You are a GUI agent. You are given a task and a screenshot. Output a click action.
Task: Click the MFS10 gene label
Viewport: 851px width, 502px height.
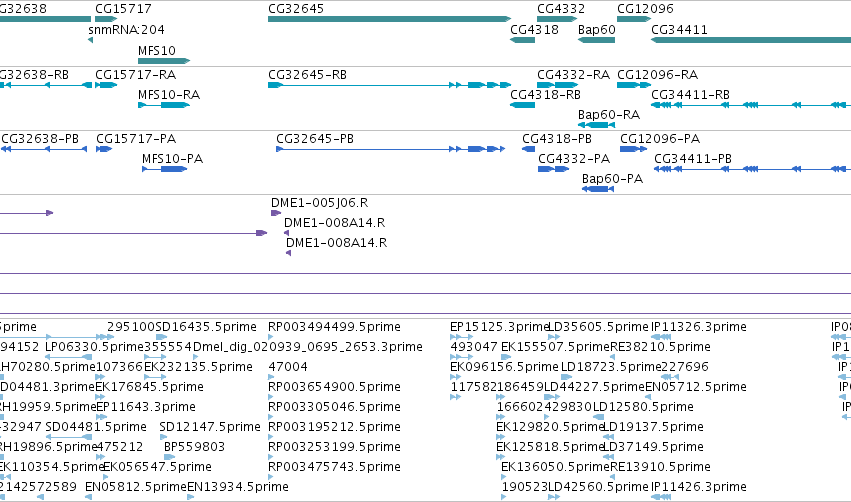157,50
